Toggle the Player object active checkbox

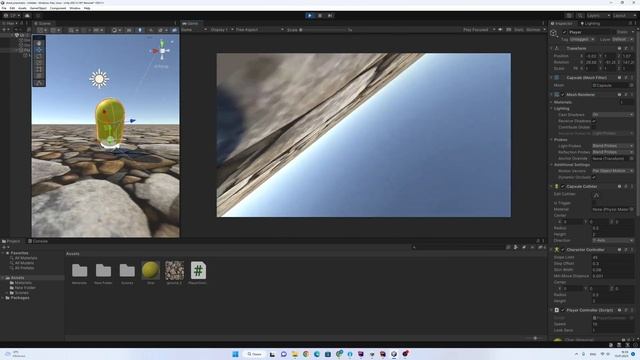564,32
